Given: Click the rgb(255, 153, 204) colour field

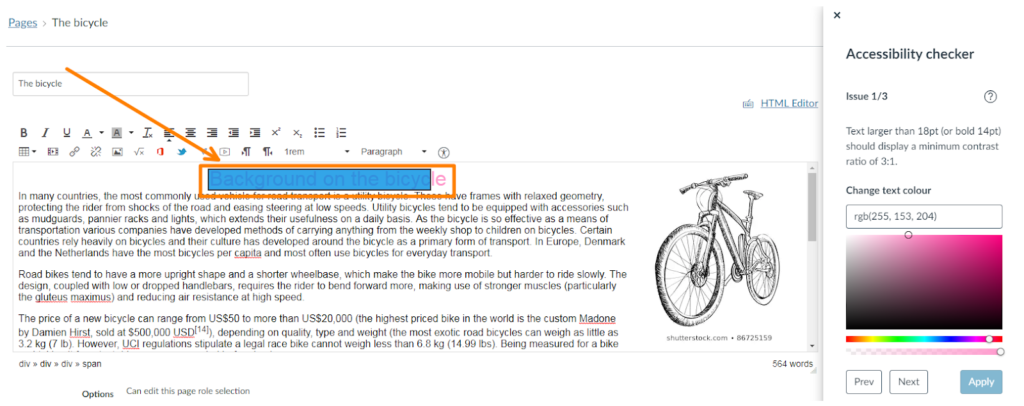Looking at the screenshot, I should (923, 216).
